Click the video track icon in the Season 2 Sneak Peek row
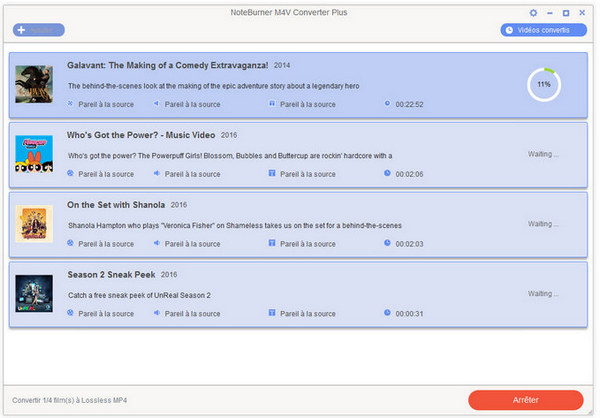 click(x=70, y=313)
